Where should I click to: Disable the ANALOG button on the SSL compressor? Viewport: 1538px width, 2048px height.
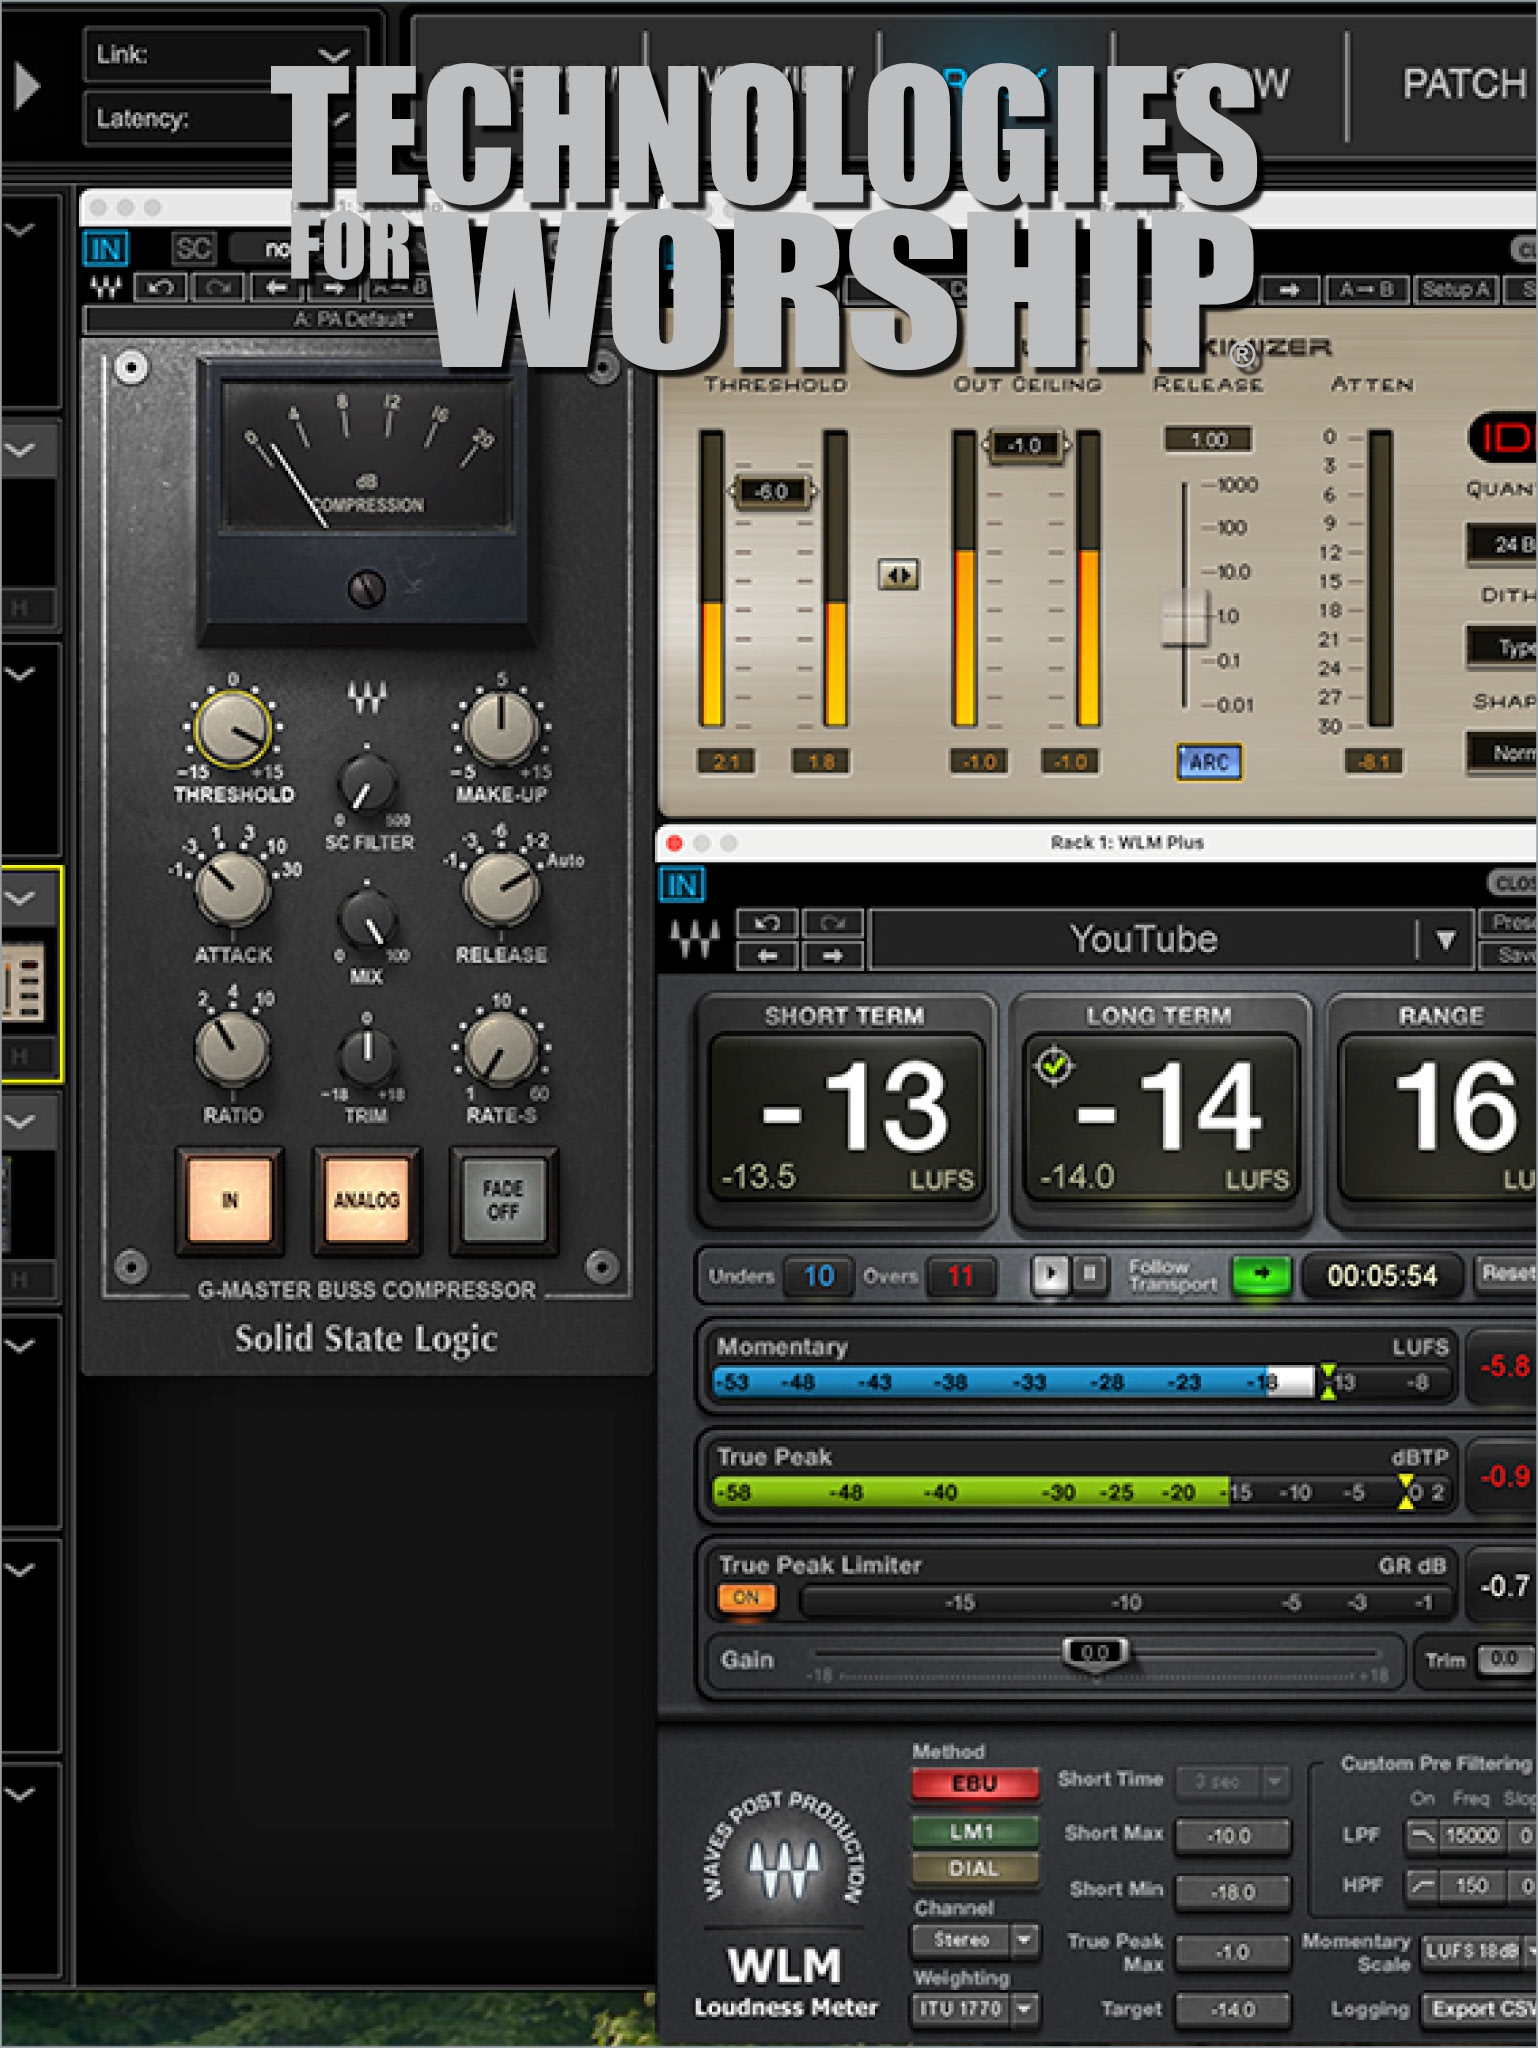pyautogui.click(x=366, y=1199)
